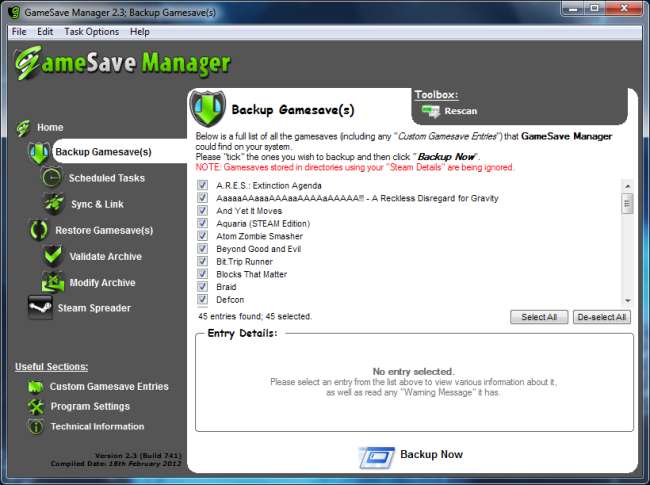Select Aquaria (STEAM Edition) entry text
The width and height of the screenshot is (650, 485).
263,223
